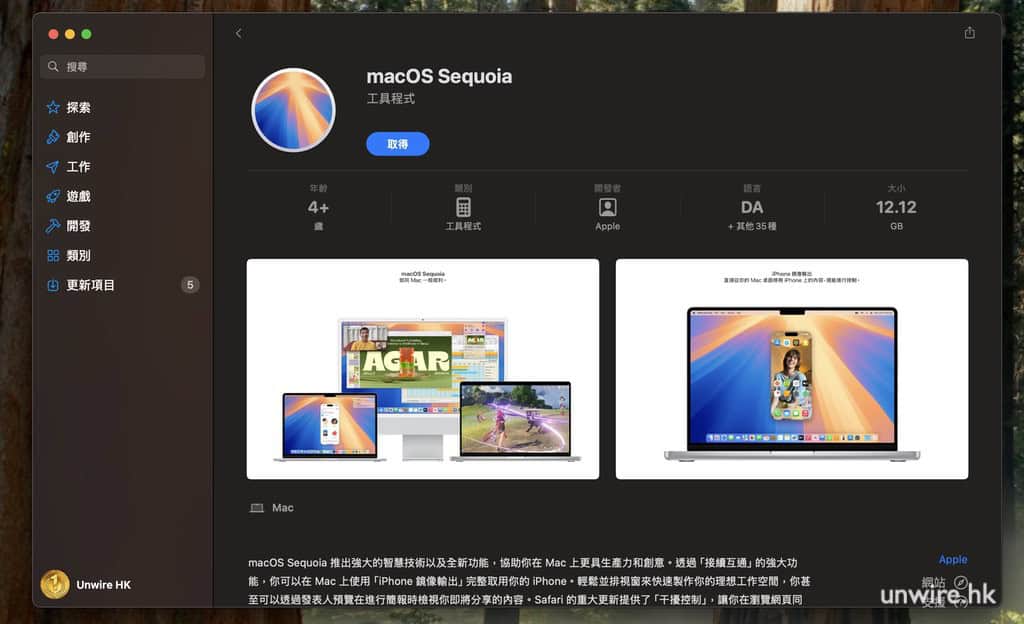This screenshot has height=624, width=1024.
Task: Click the developer Apple person icon
Action: click(x=607, y=207)
